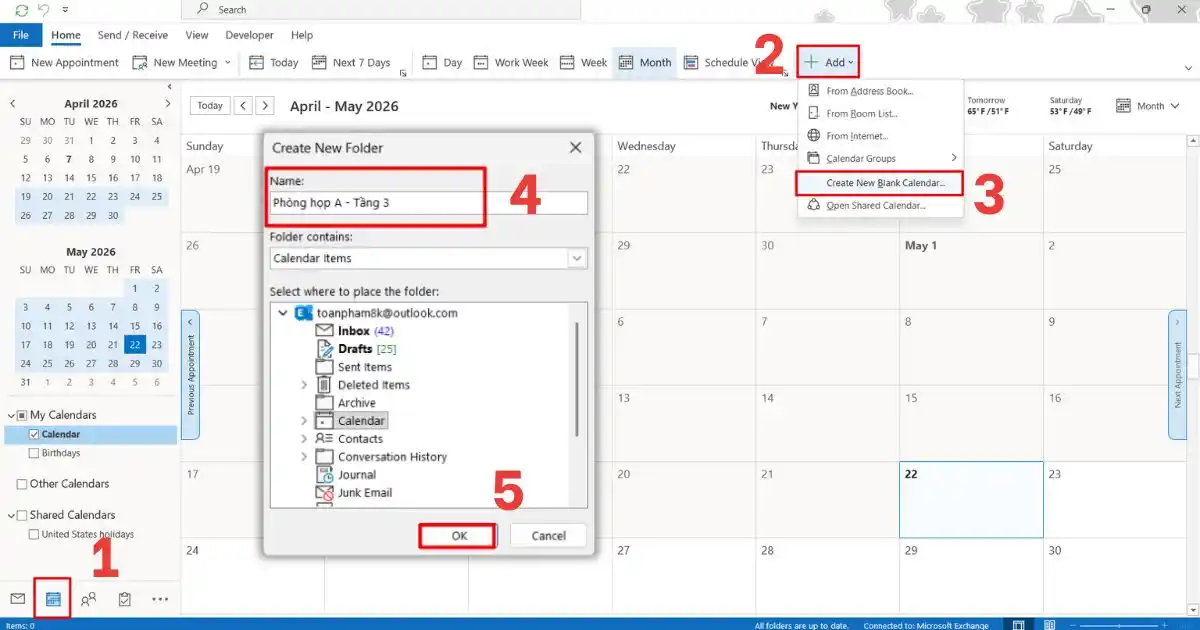Image resolution: width=1200 pixels, height=630 pixels.
Task: Open the Calendar view icon in bottom navigation
Action: tap(53, 599)
